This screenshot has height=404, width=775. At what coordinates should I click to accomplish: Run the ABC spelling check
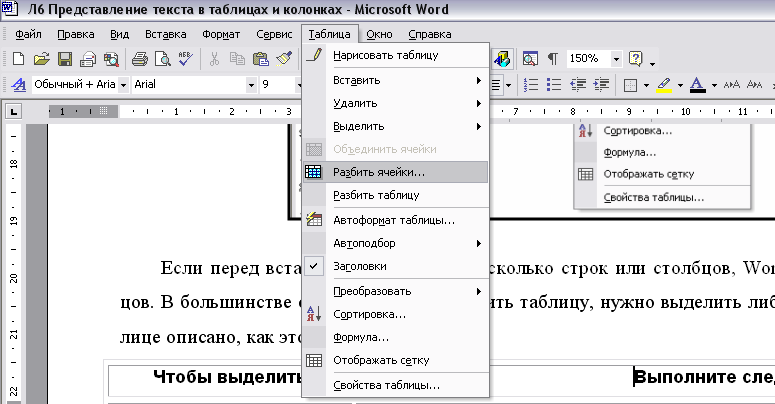tap(186, 59)
